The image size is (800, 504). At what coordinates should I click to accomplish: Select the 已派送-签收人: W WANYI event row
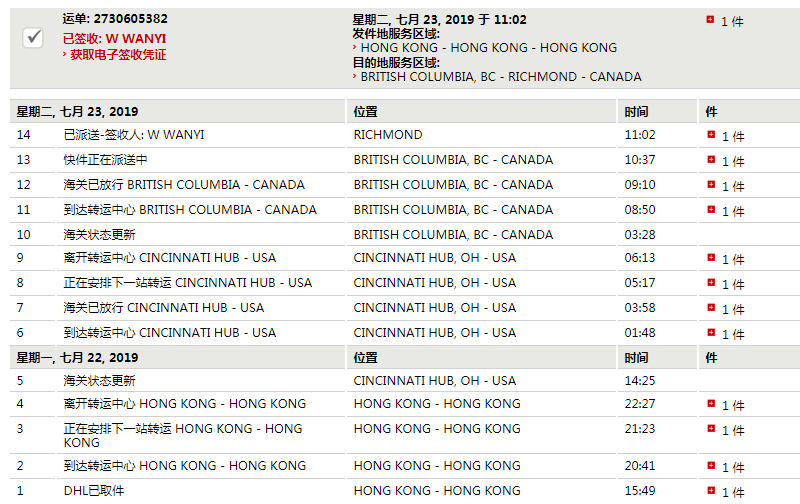134,135
